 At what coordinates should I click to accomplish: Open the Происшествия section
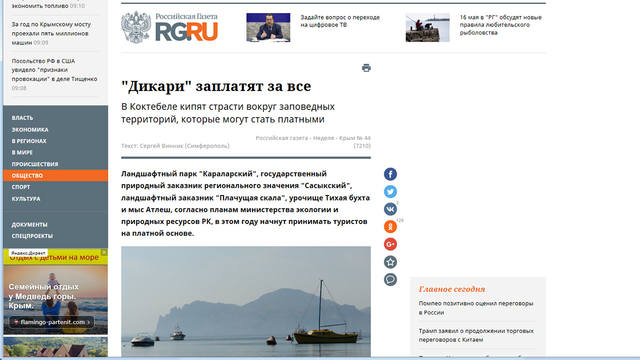pyautogui.click(x=35, y=164)
